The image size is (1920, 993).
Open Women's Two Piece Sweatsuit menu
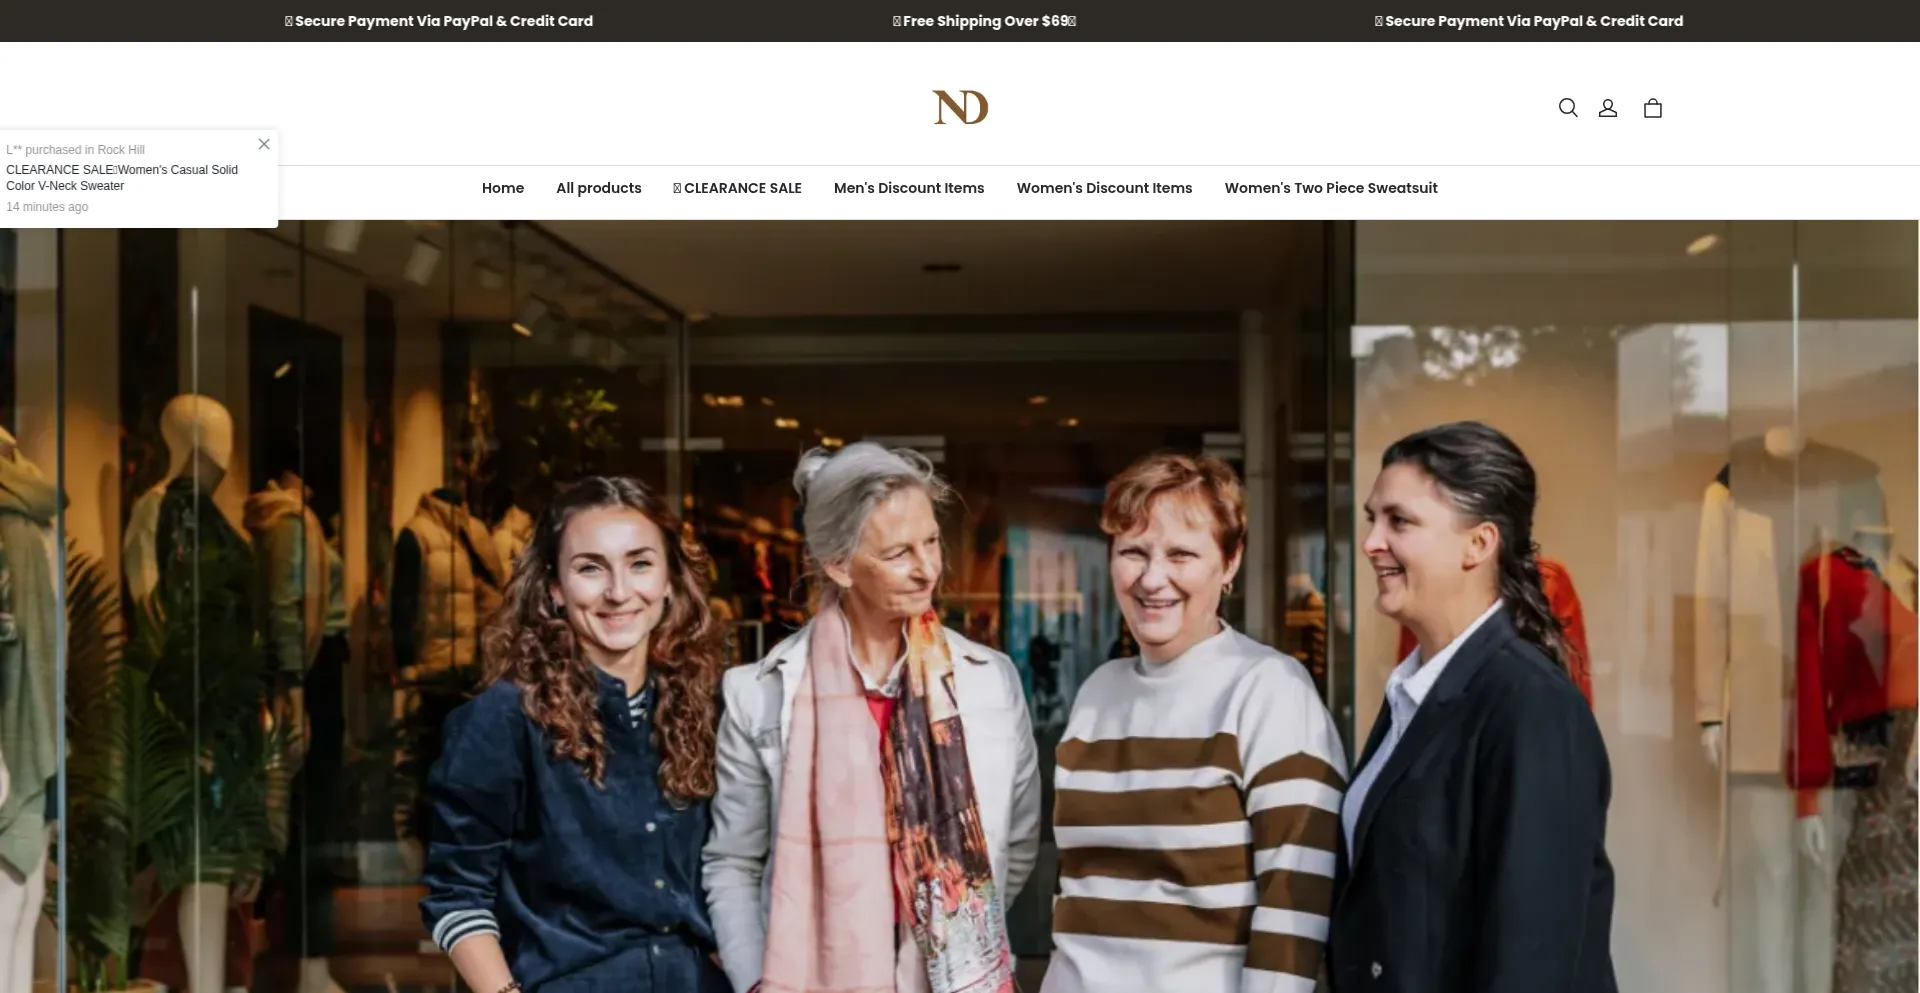[x=1331, y=188]
